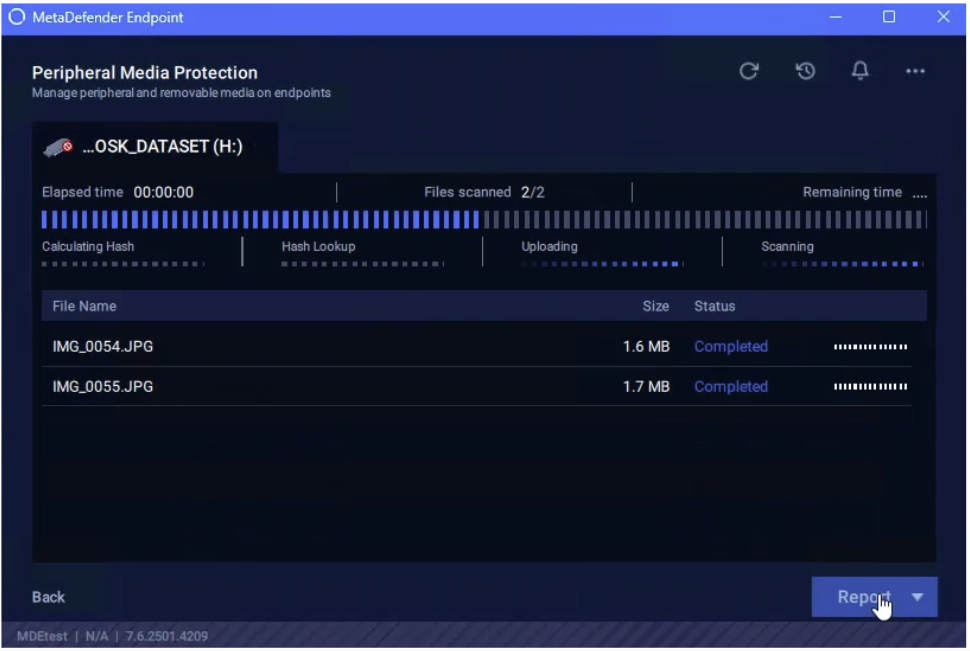
Task: Select the OSK_DATASET (H:) drive tab
Action: pos(155,147)
